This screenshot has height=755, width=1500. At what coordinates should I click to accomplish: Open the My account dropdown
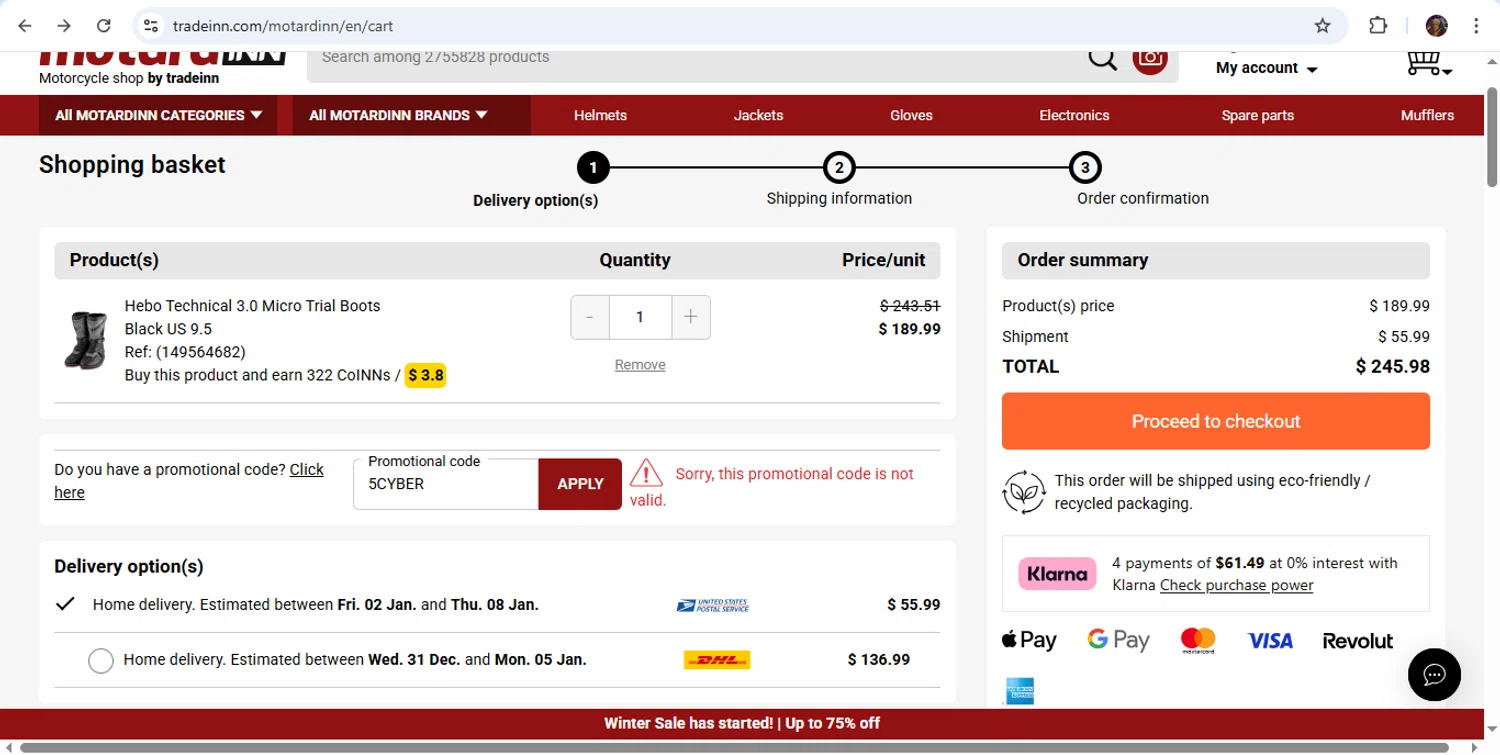pos(1267,68)
